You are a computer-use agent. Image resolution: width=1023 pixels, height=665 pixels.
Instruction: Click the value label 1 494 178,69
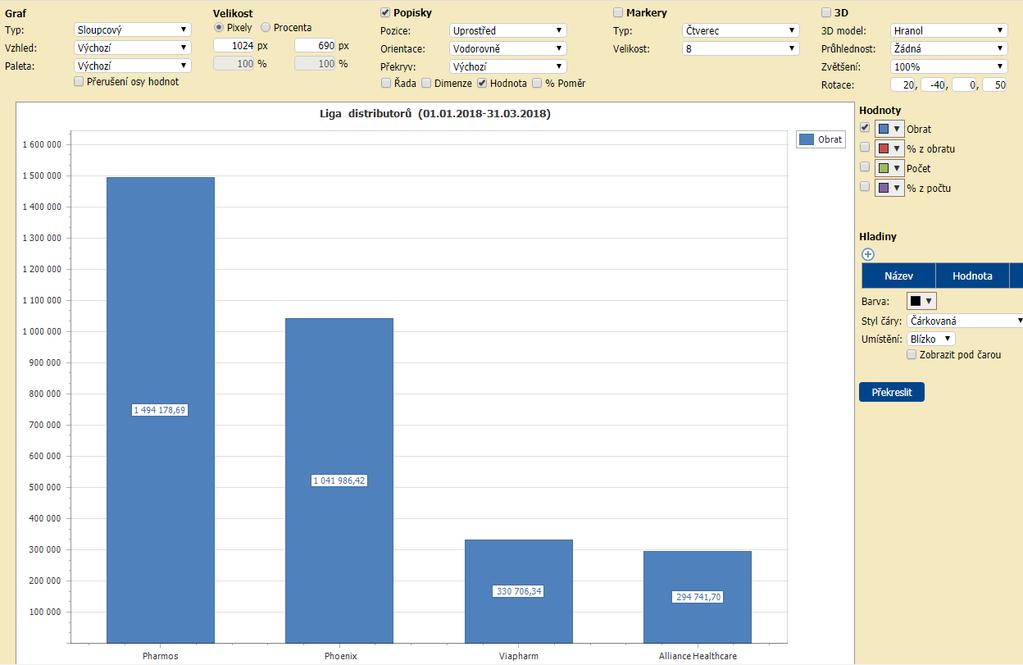coord(160,410)
